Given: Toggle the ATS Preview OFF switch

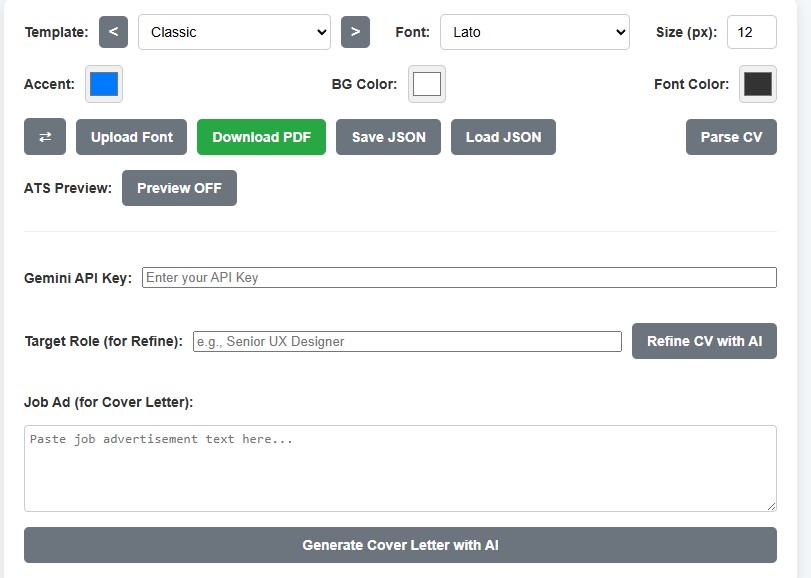Looking at the screenshot, I should [x=179, y=188].
